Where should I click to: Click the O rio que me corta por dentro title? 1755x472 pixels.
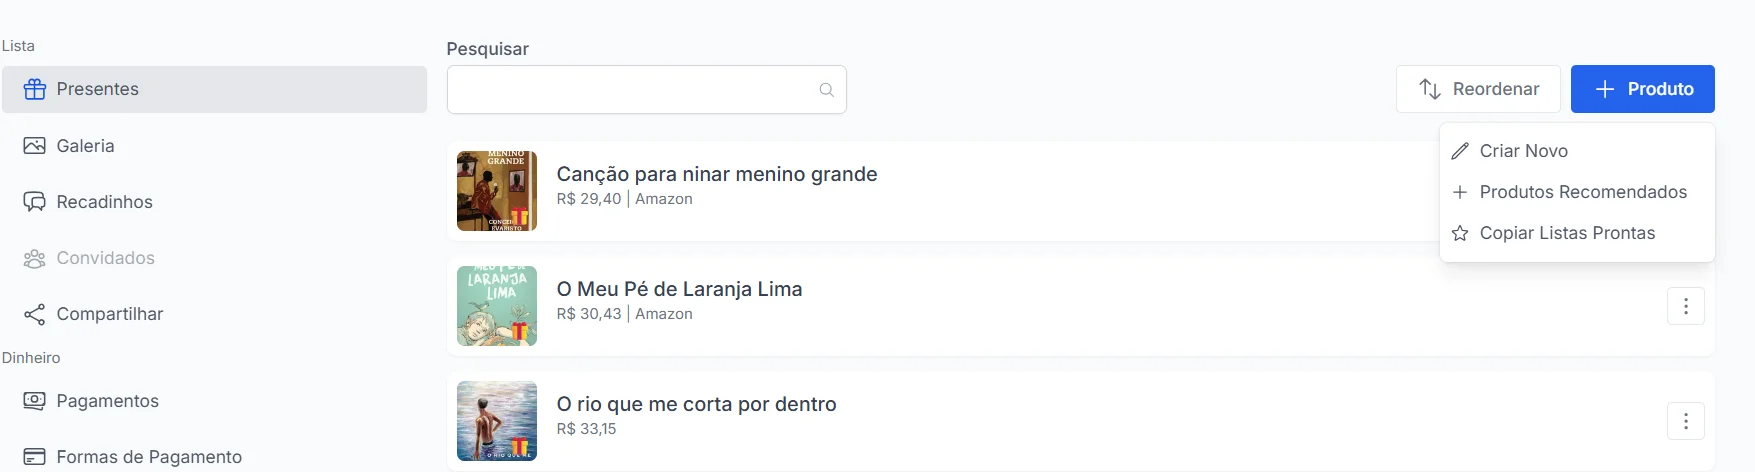[696, 404]
